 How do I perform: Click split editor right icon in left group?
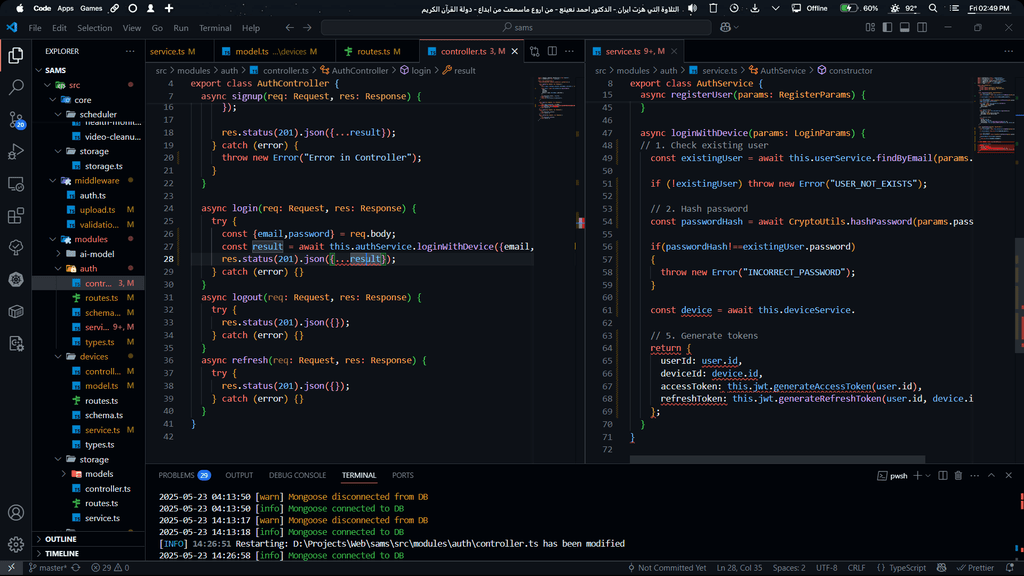pyautogui.click(x=552, y=51)
